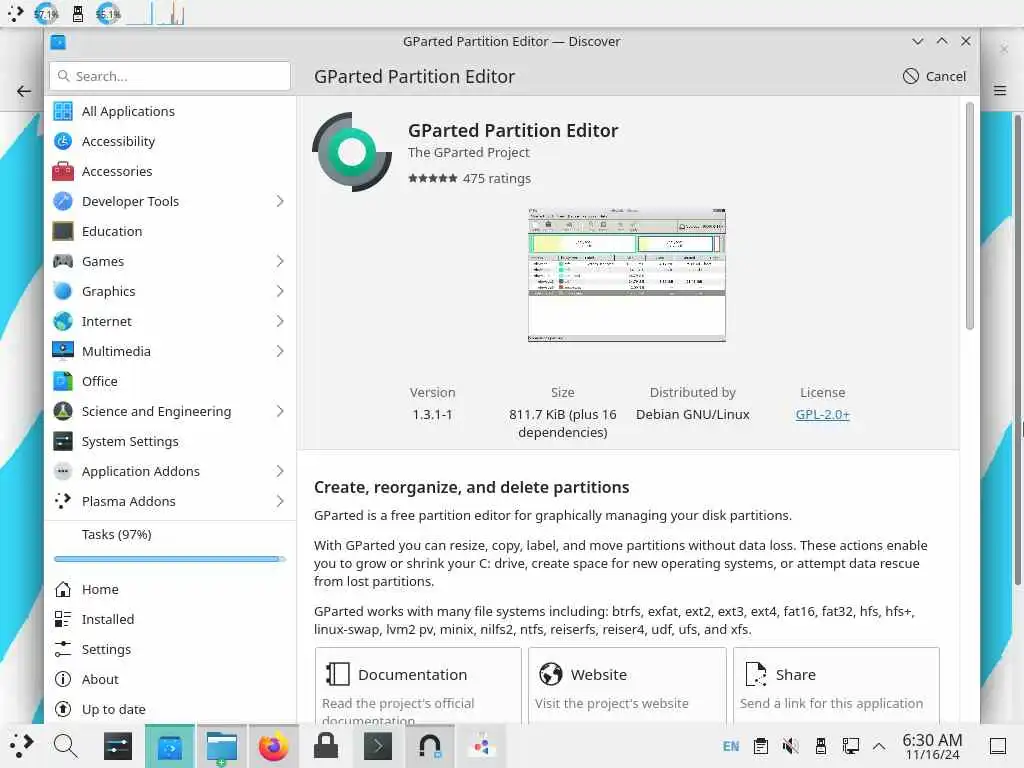
Task: Choose the Education category icon
Action: click(63, 231)
